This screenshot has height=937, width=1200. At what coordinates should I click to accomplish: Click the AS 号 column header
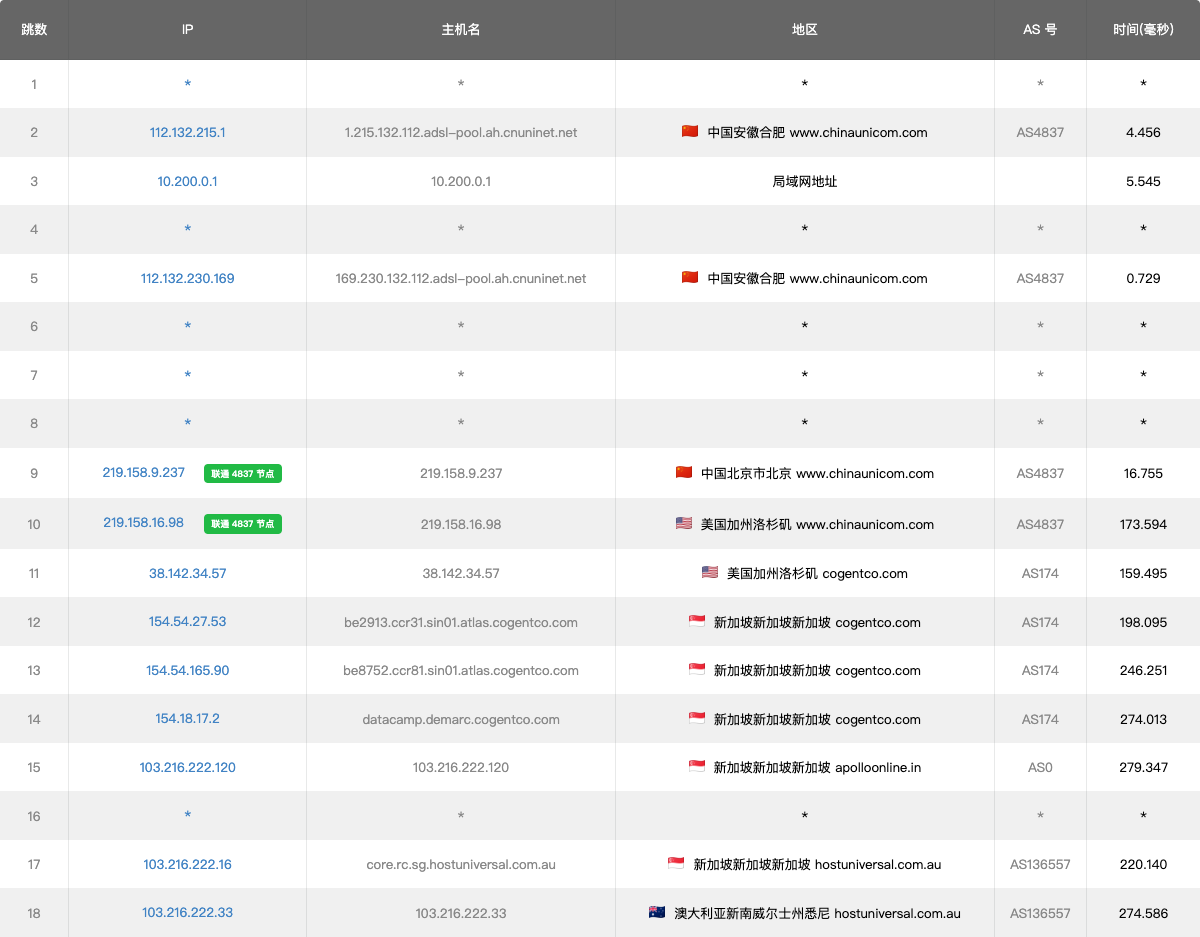1040,29
